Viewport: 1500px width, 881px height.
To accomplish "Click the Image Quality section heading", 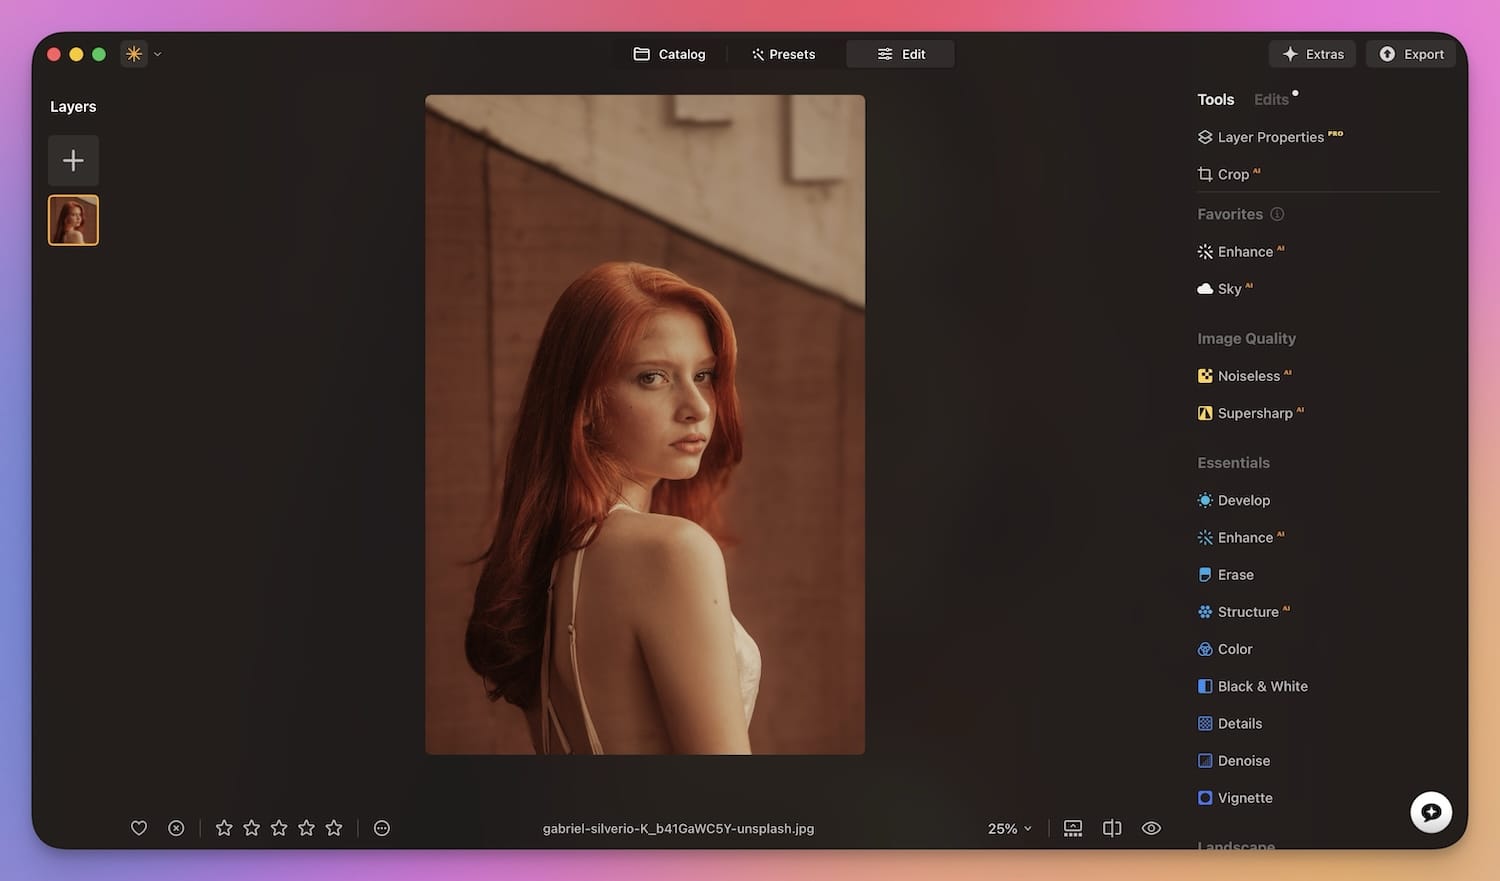I will point(1247,339).
